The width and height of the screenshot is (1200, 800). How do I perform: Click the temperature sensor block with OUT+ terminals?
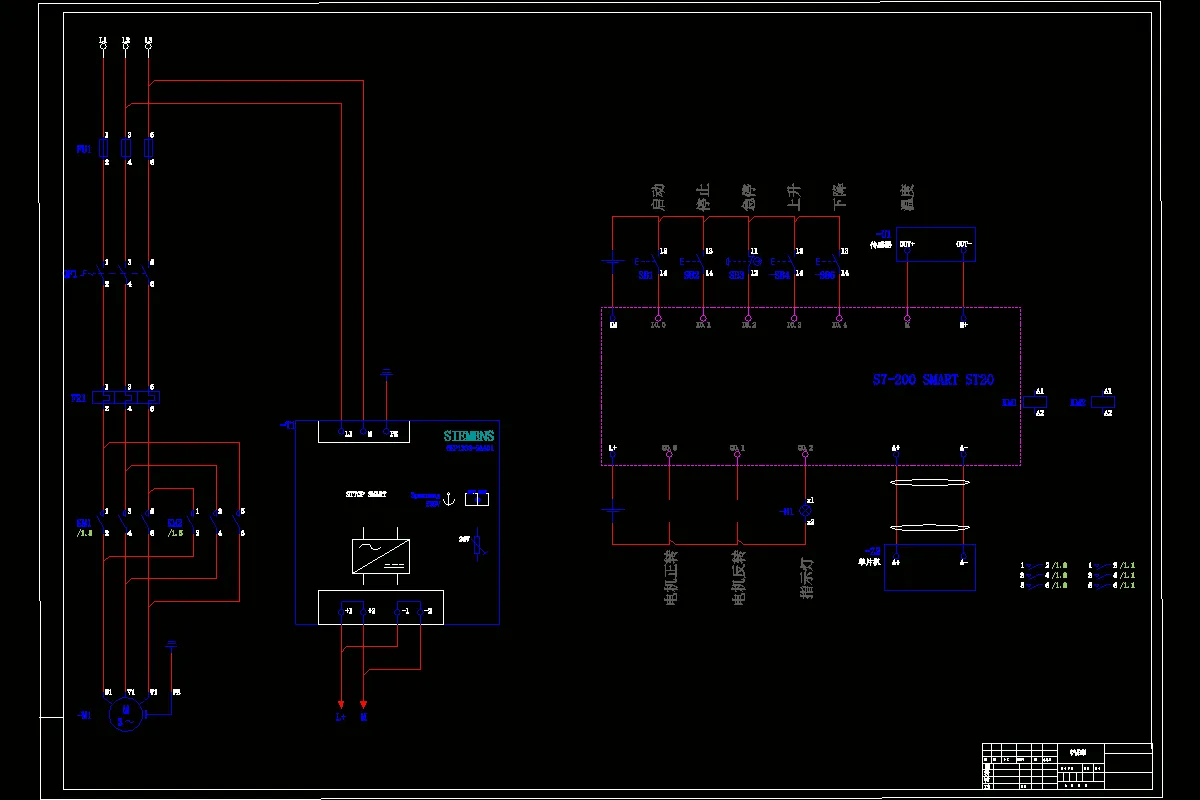click(x=935, y=244)
